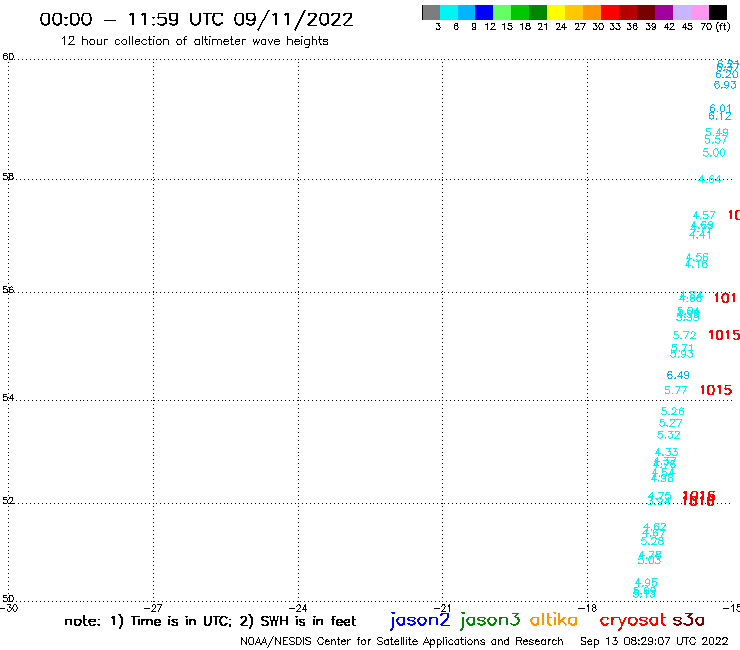Click the longitude axis label '-24'

click(298, 608)
